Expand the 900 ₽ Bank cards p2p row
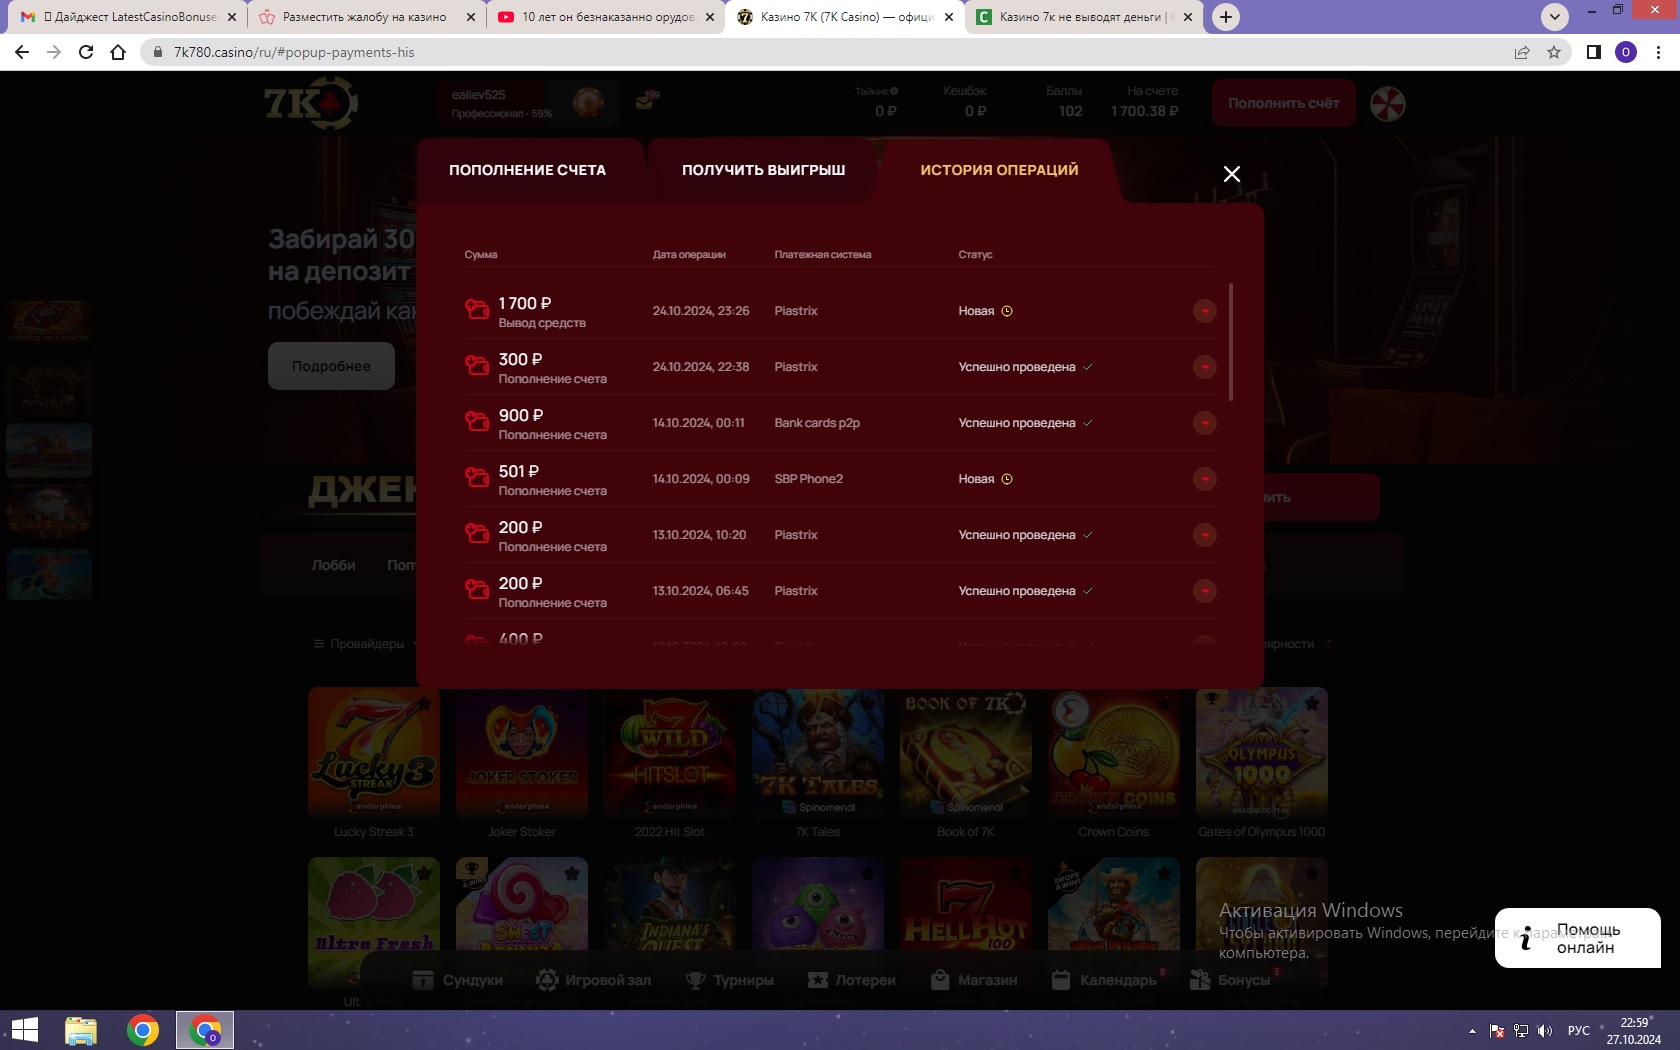Image resolution: width=1680 pixels, height=1050 pixels. click(x=1204, y=423)
